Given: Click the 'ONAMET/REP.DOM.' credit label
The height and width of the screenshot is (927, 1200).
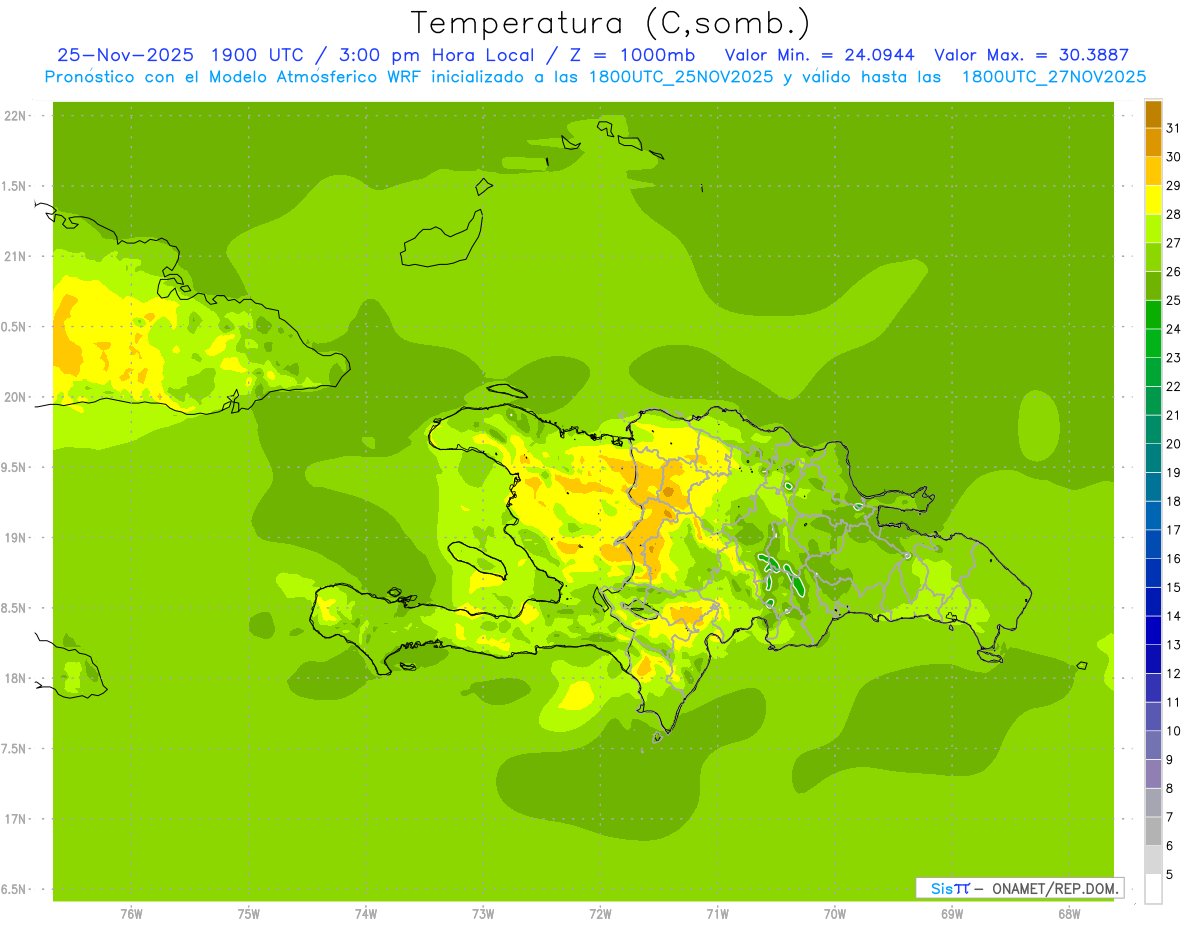Looking at the screenshot, I should (x=1056, y=888).
